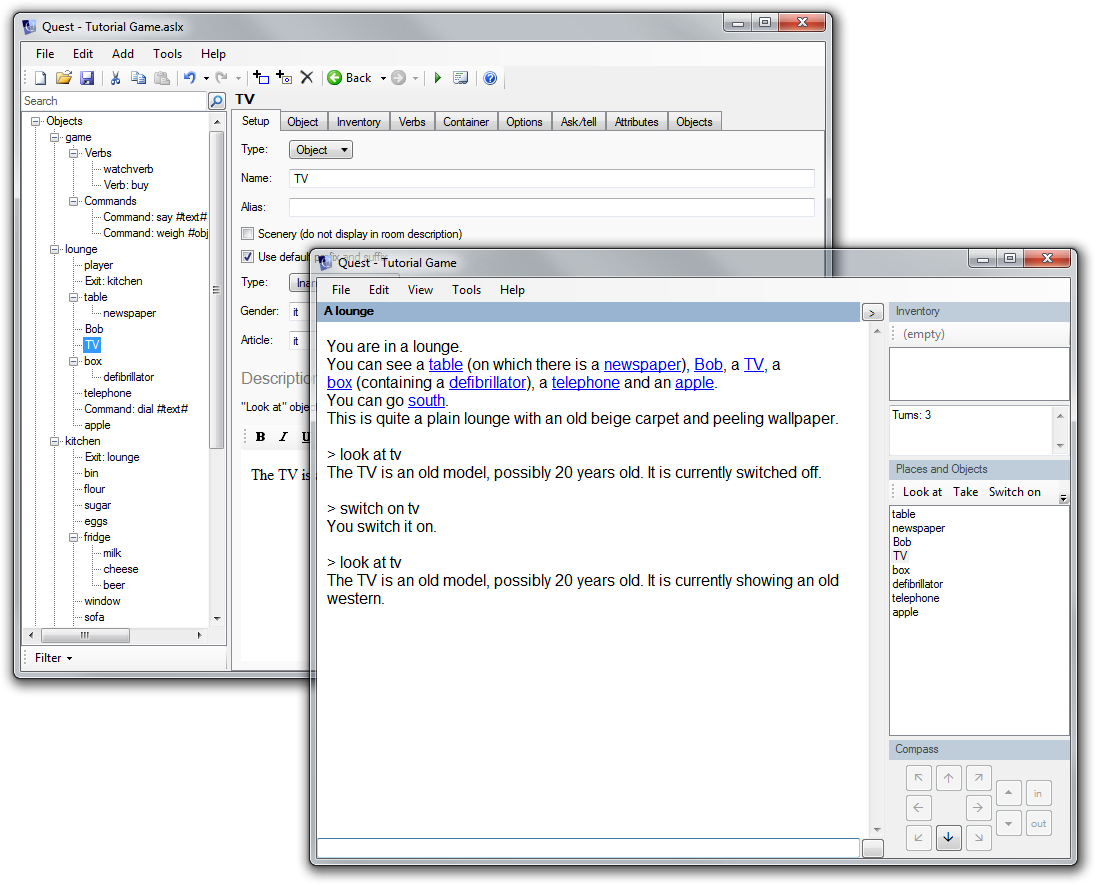The width and height of the screenshot is (1101, 885).
Task: Click the Undo arrow icon
Action: click(x=190, y=78)
